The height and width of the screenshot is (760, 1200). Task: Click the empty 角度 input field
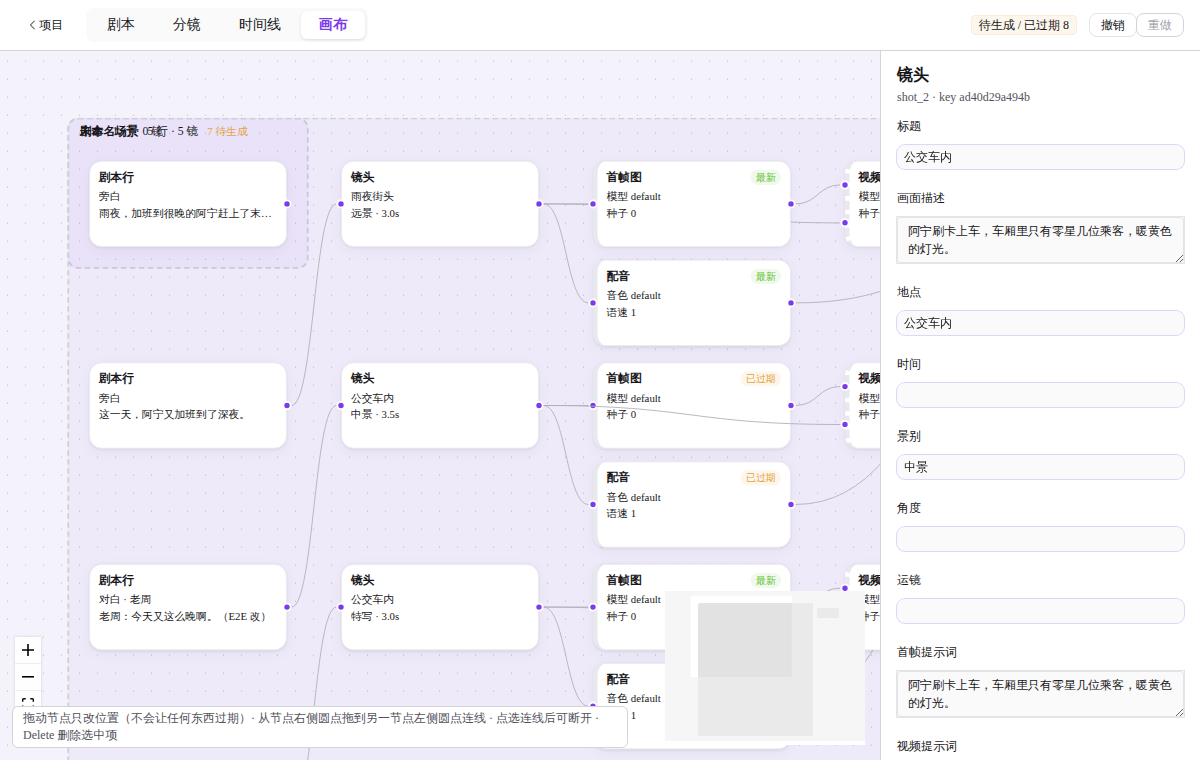1040,539
